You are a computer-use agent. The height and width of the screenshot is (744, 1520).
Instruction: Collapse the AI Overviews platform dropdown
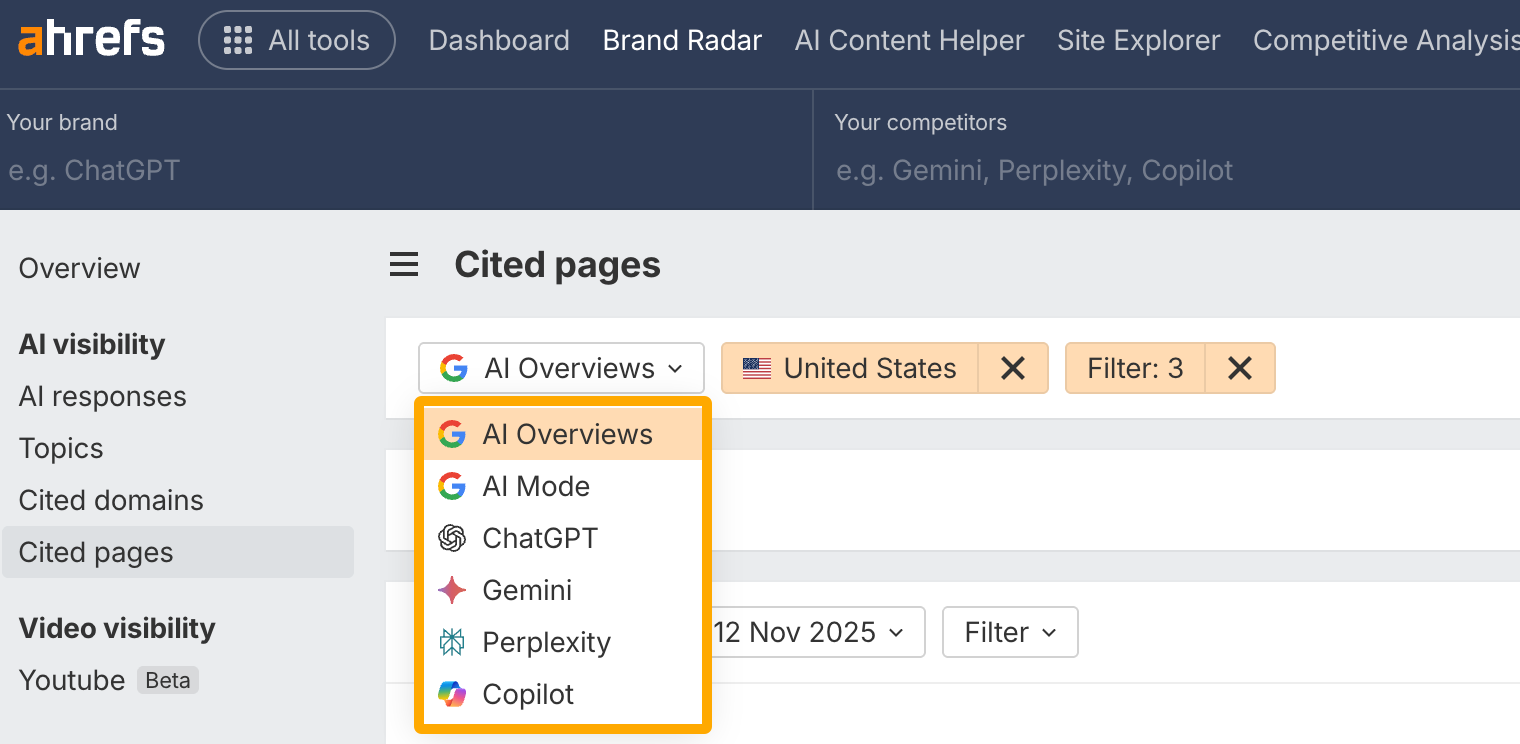tap(561, 368)
